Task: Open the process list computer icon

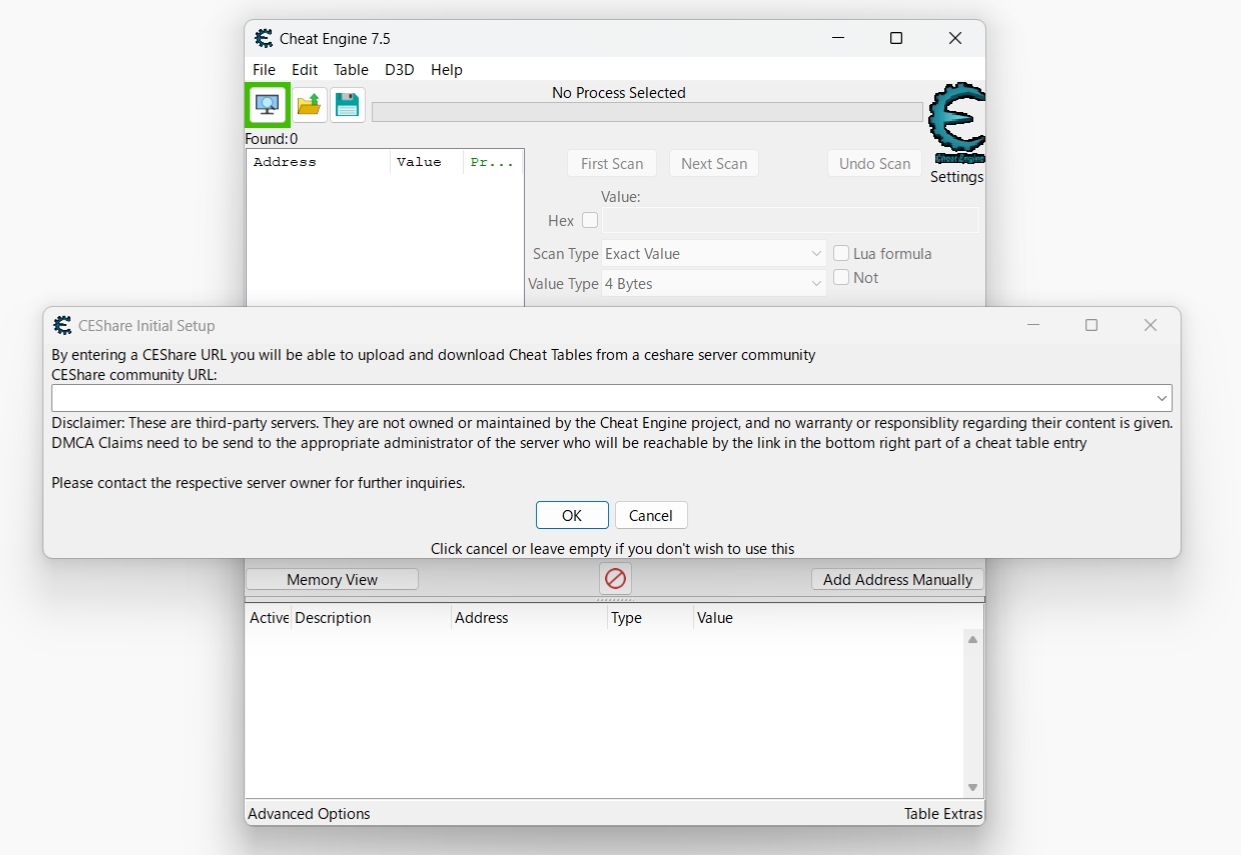Action: [x=267, y=104]
